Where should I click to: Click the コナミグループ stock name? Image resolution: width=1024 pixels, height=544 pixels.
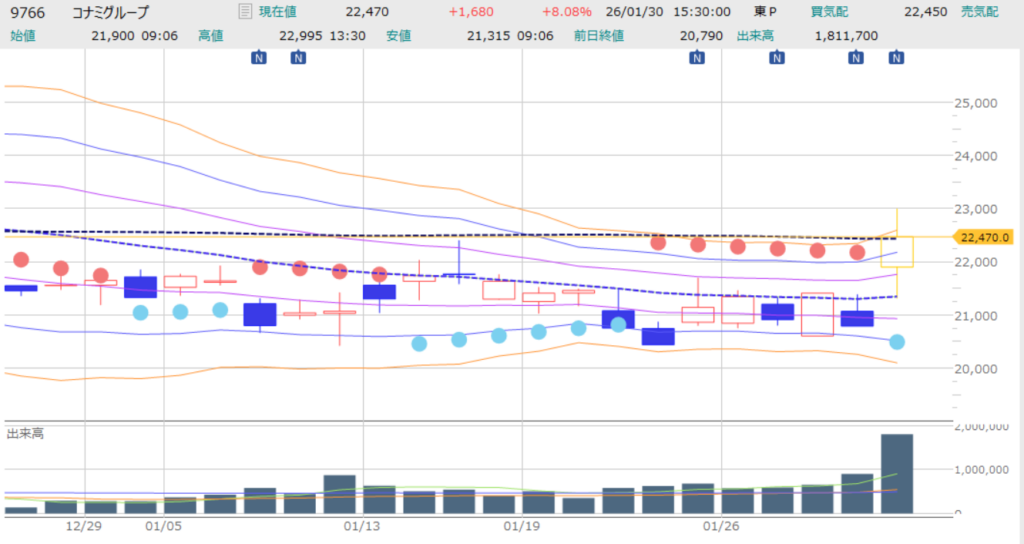click(x=111, y=12)
